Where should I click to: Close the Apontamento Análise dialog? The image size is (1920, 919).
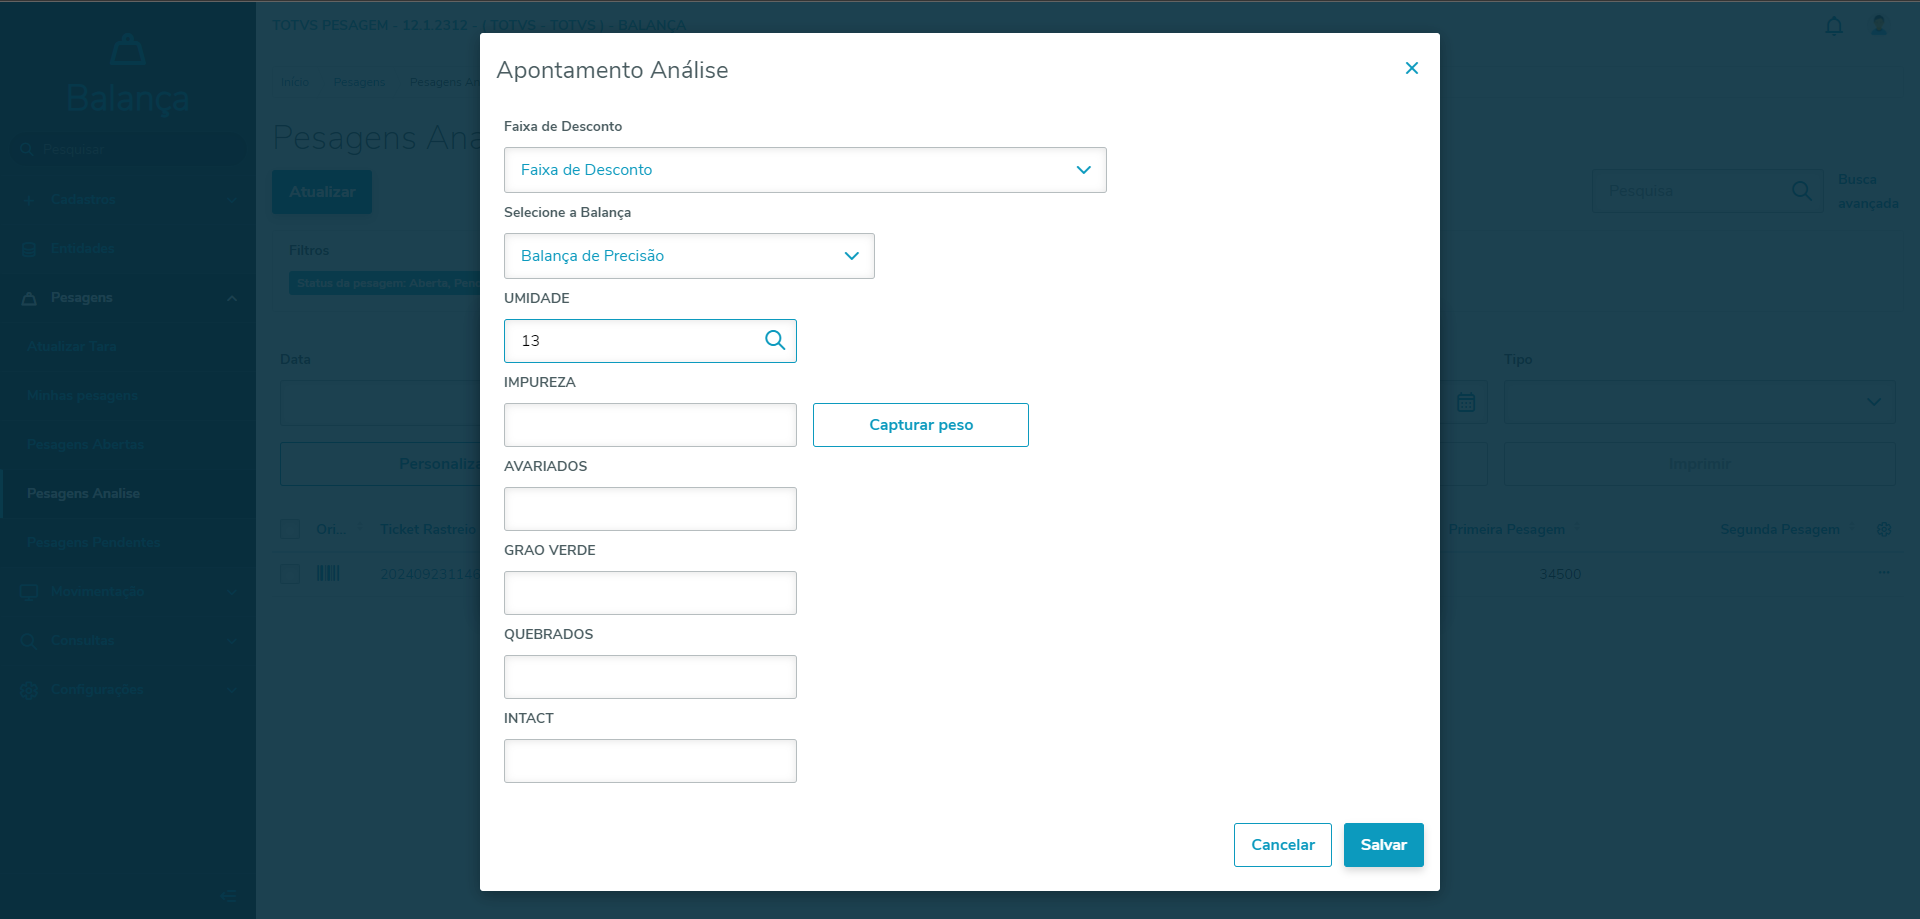[1412, 68]
